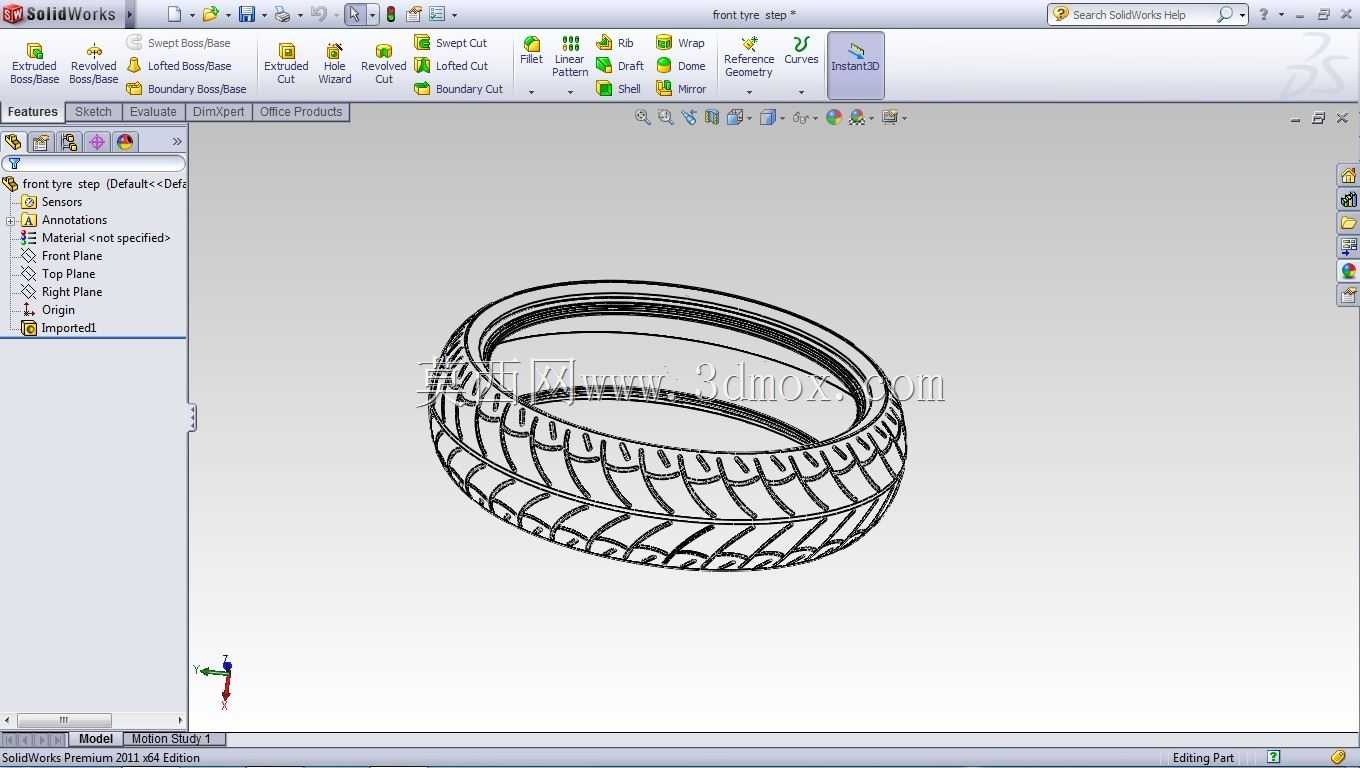Select the Top Plane
This screenshot has width=1360, height=768.
[68, 274]
